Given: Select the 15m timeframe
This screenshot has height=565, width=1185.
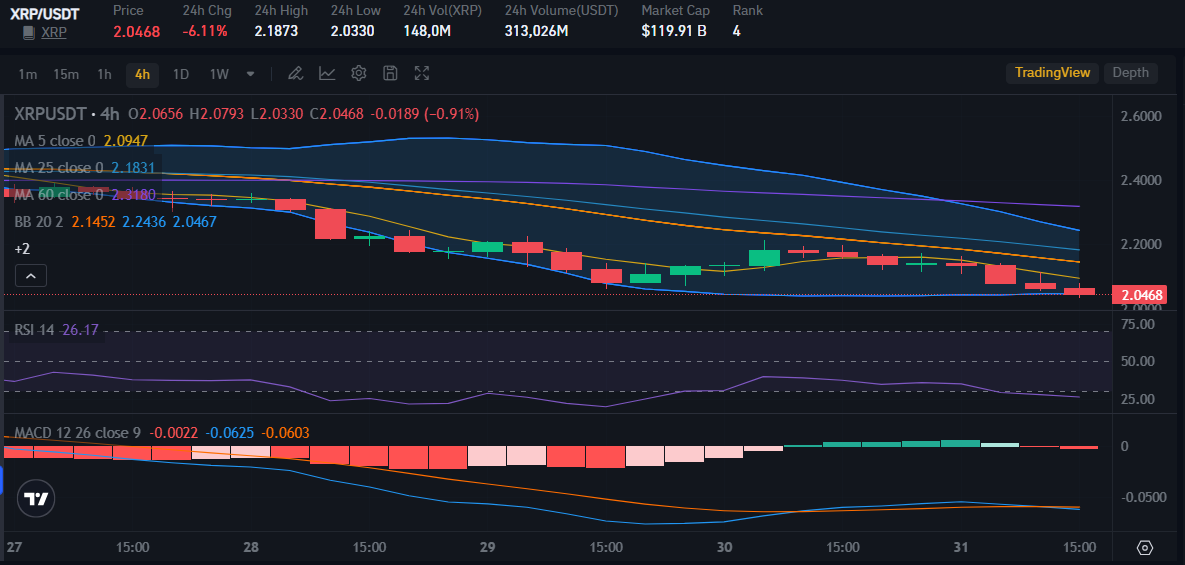Looking at the screenshot, I should (x=66, y=73).
